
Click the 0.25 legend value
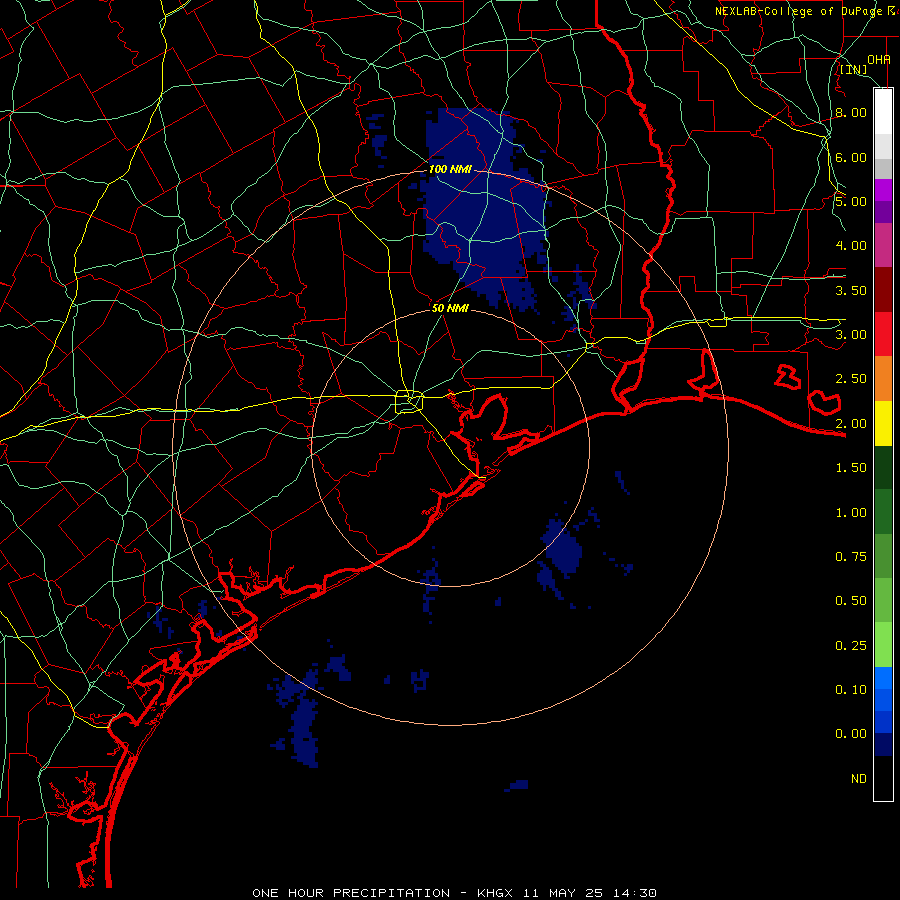pos(851,646)
